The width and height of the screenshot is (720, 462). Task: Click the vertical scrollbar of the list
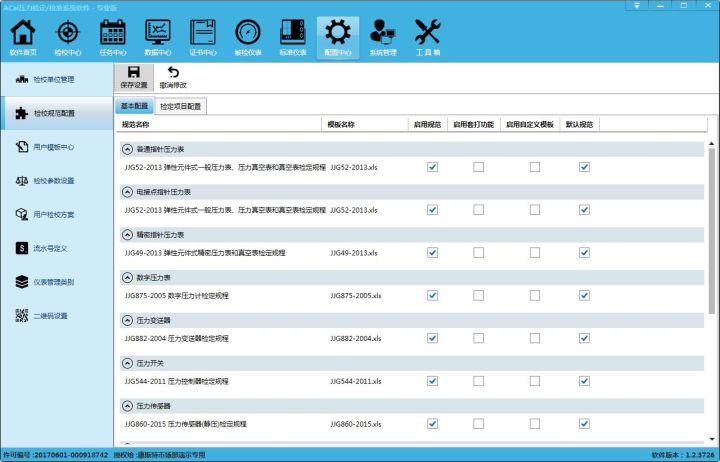coord(711,230)
